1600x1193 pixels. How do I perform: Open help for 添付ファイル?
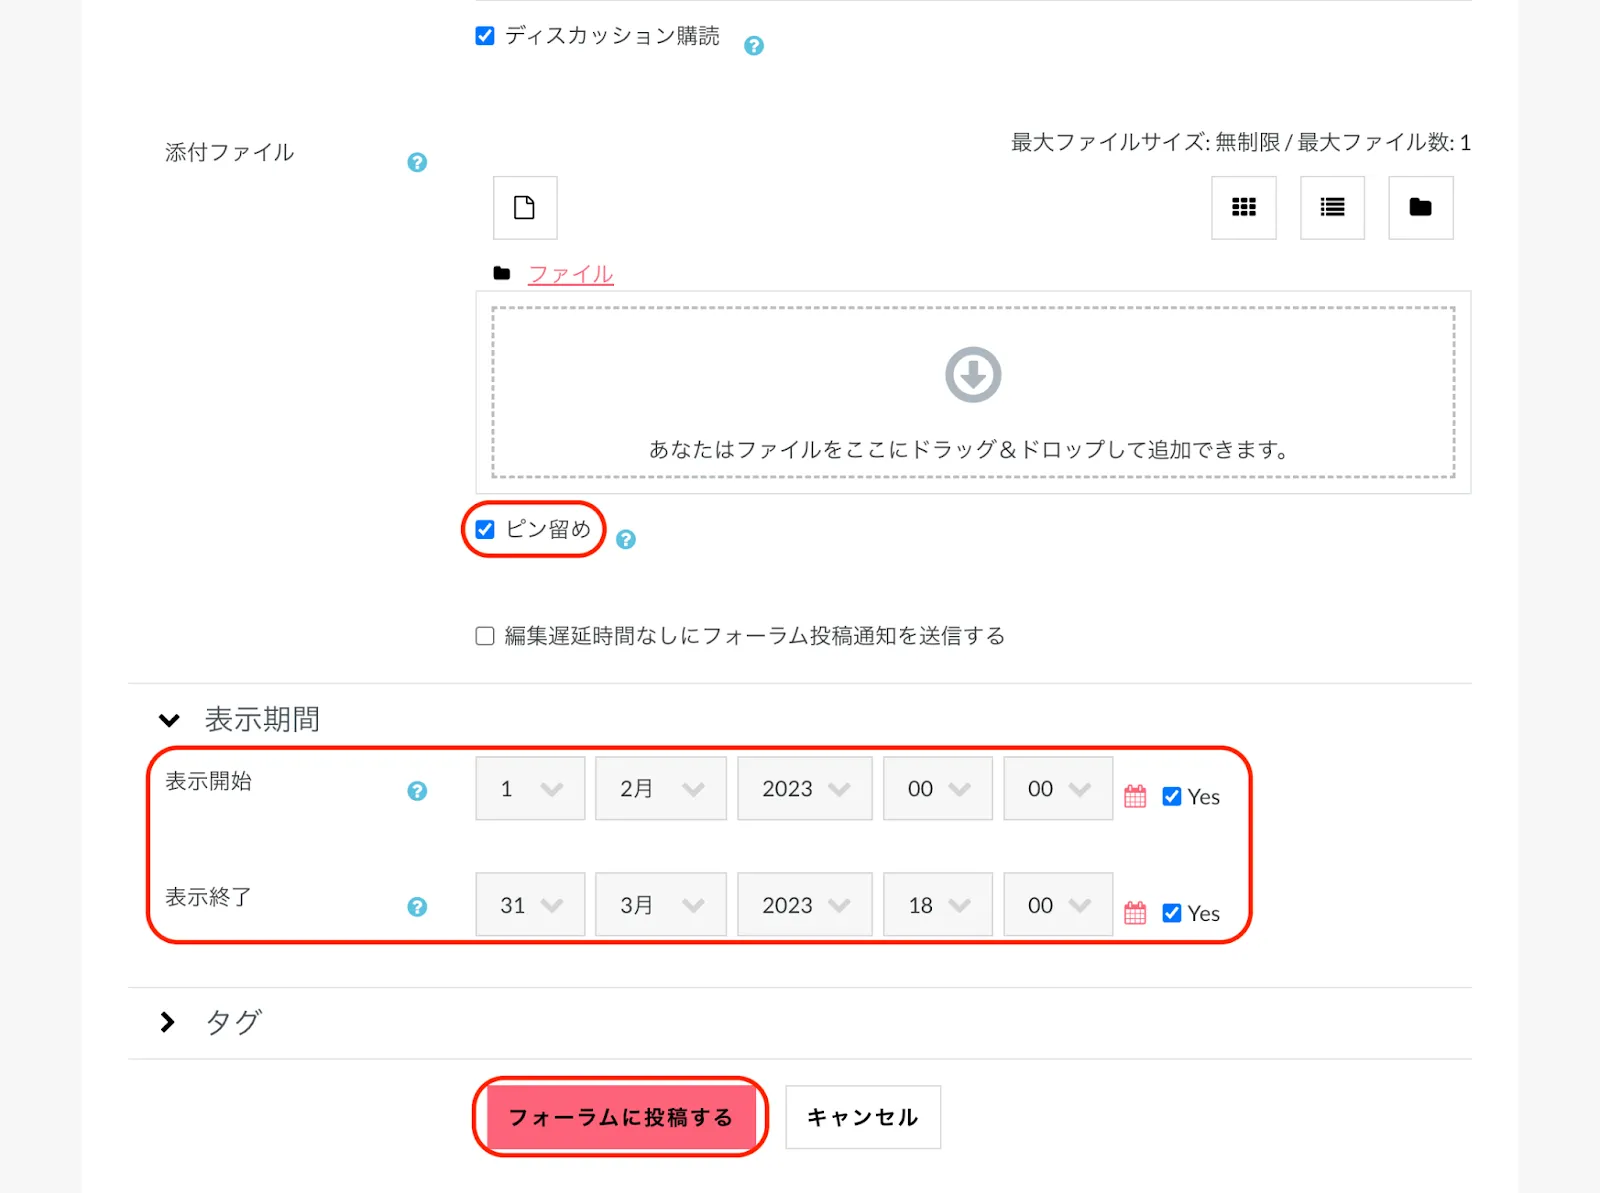[x=417, y=162]
